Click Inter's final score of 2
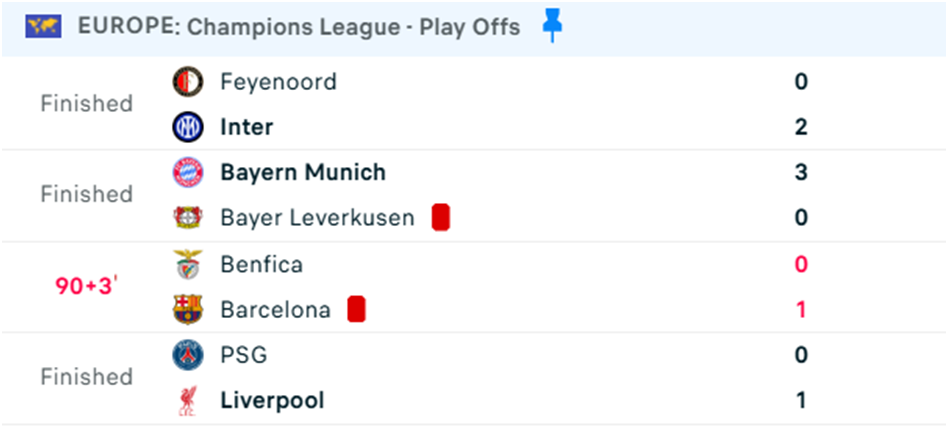 pyautogui.click(x=801, y=127)
